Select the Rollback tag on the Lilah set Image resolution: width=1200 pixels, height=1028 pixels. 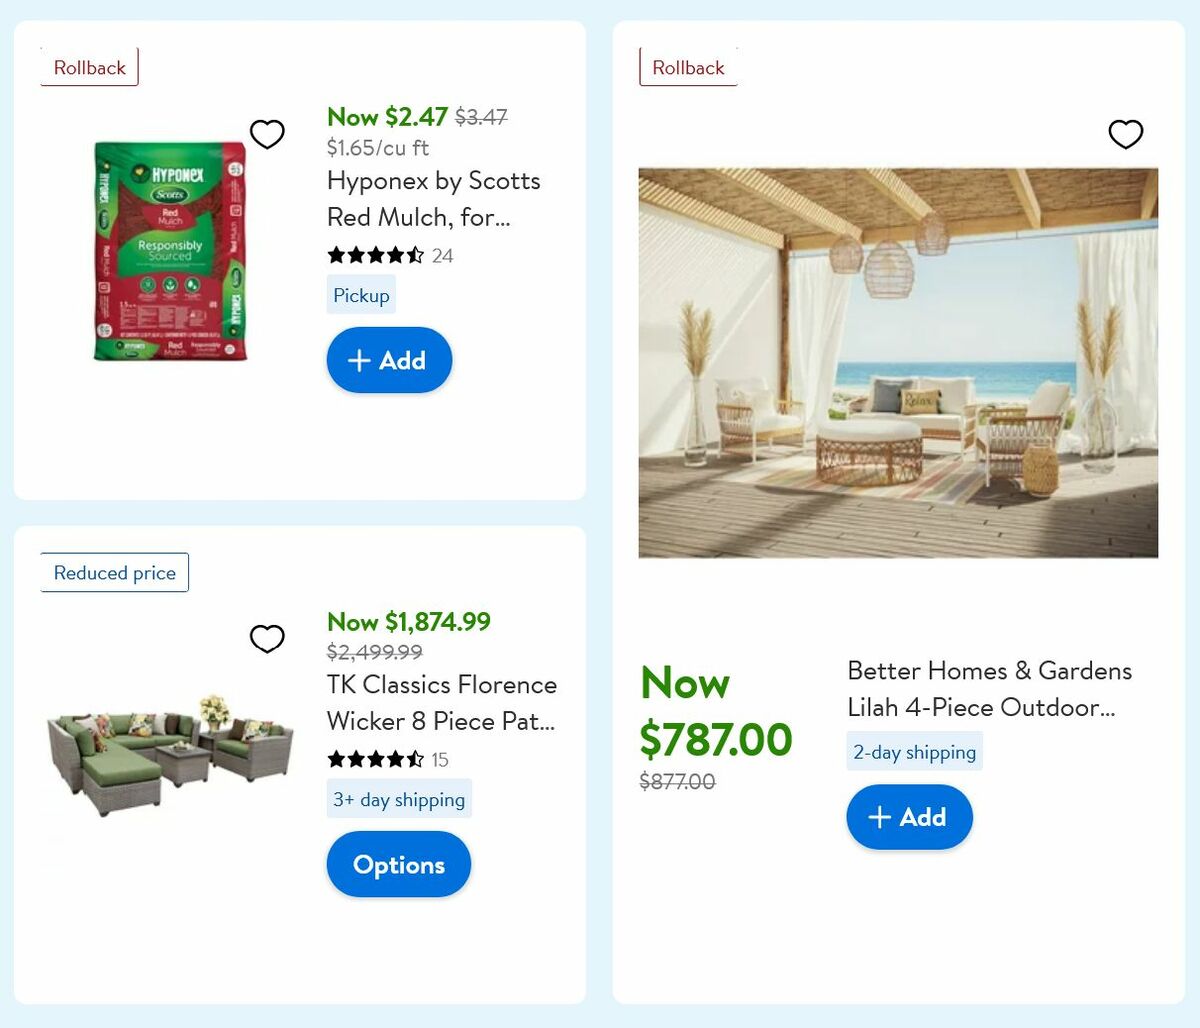688,67
